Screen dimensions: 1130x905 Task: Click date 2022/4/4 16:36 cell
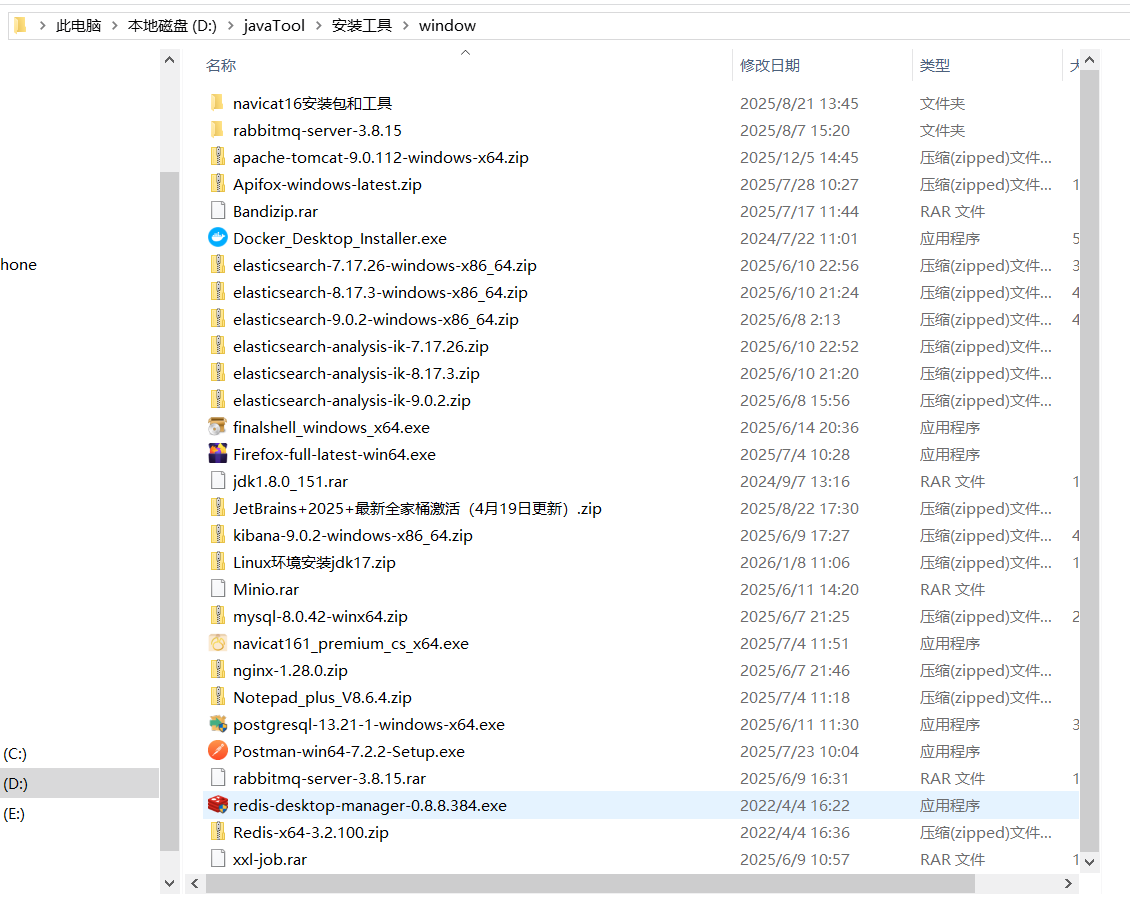click(x=794, y=833)
